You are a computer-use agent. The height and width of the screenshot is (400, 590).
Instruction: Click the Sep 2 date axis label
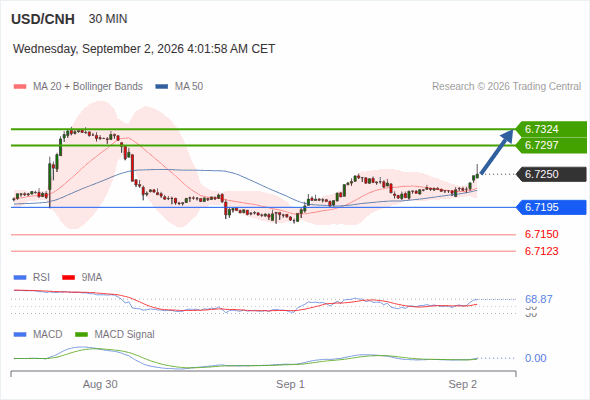pyautogui.click(x=462, y=384)
